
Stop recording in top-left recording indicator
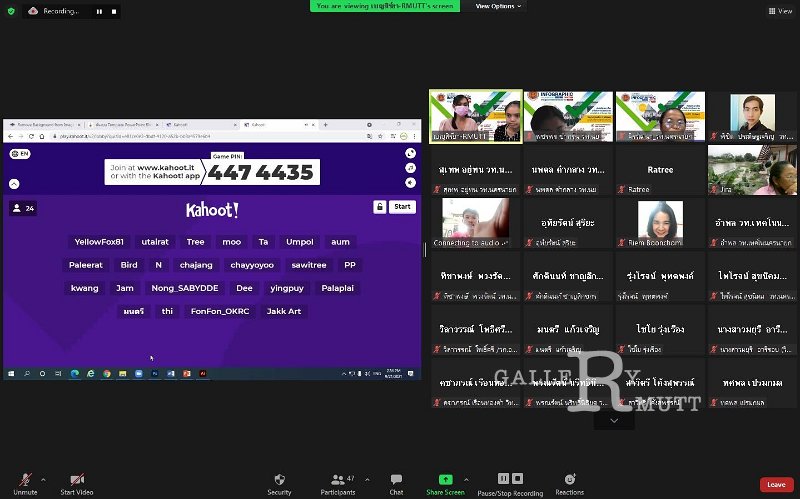coord(114,11)
